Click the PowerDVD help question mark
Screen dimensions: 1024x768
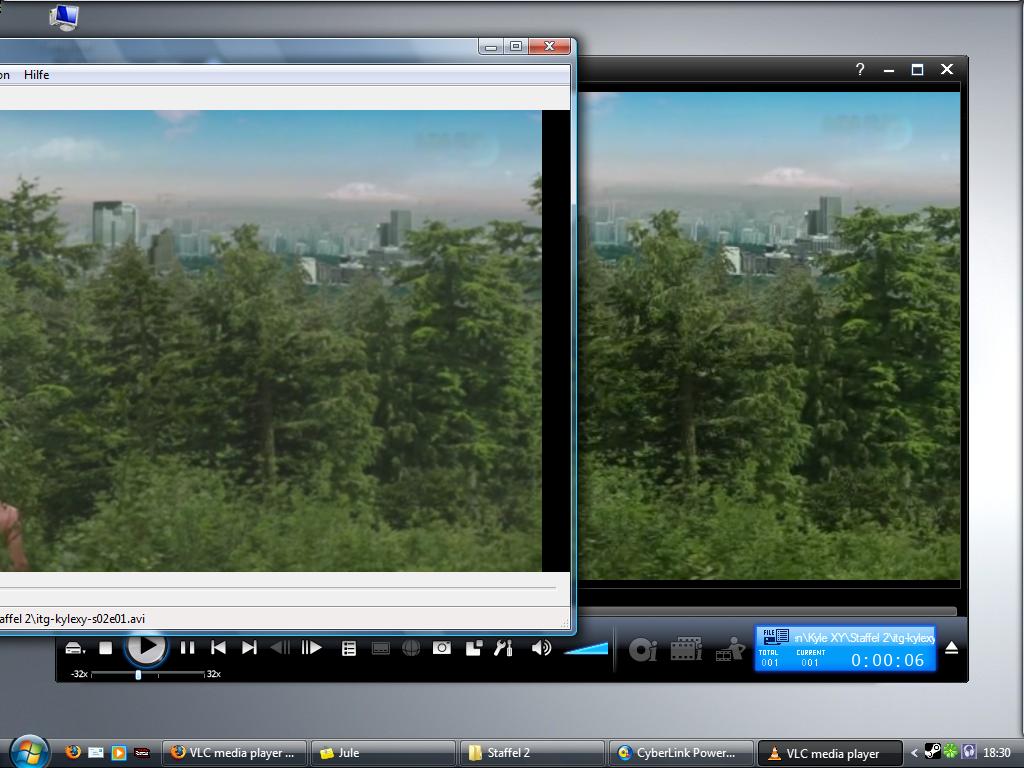click(860, 69)
